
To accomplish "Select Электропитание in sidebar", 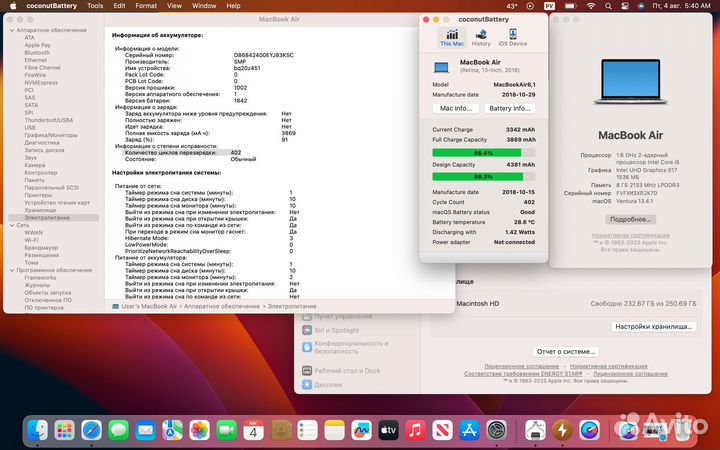I will [53, 218].
